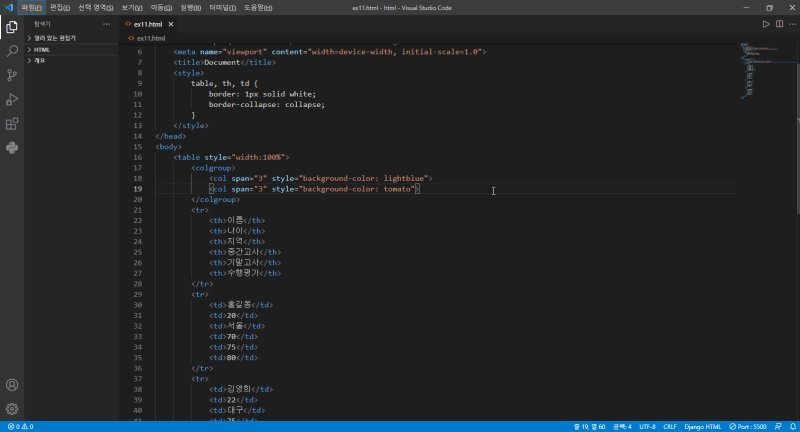Click the ex11.html breadcrumb file icon

pos(131,38)
